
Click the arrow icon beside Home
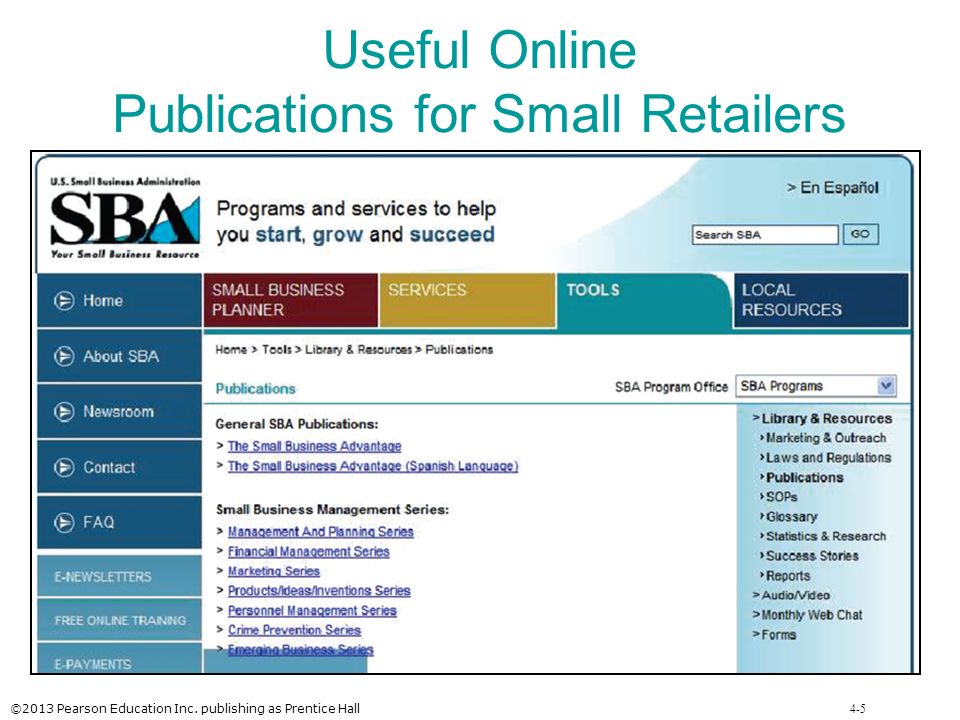pyautogui.click(x=64, y=301)
